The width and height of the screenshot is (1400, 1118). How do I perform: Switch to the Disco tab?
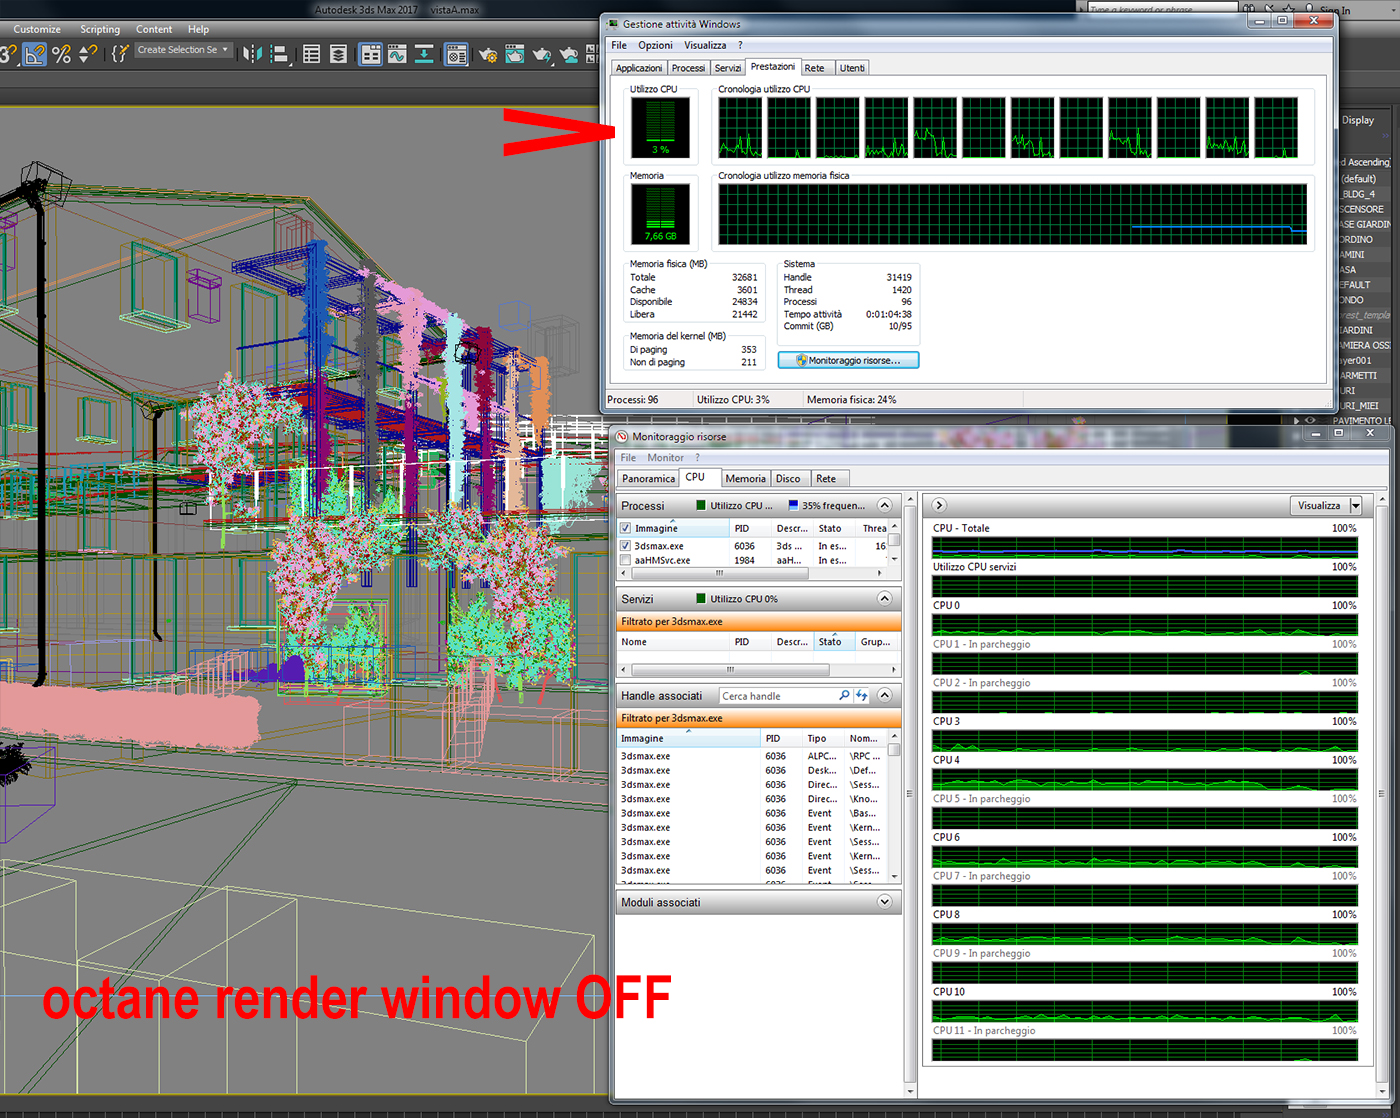click(788, 479)
